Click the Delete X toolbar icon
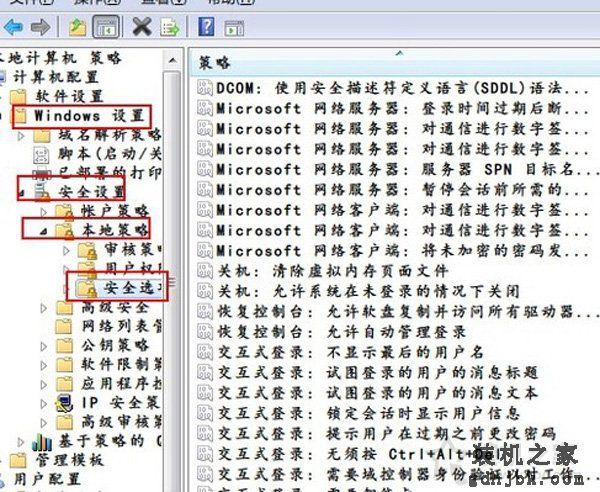600x492 pixels. pyautogui.click(x=142, y=27)
